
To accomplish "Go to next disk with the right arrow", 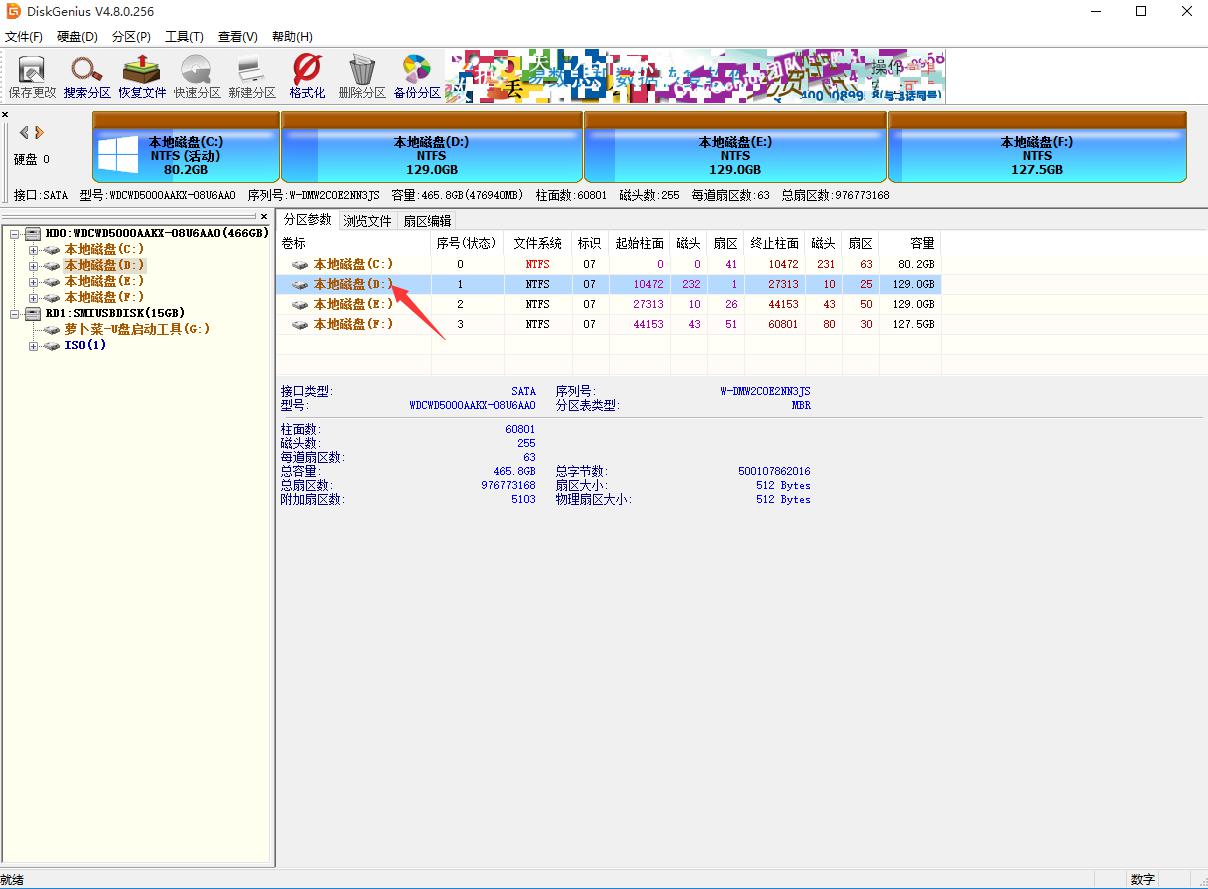I will pos(40,132).
